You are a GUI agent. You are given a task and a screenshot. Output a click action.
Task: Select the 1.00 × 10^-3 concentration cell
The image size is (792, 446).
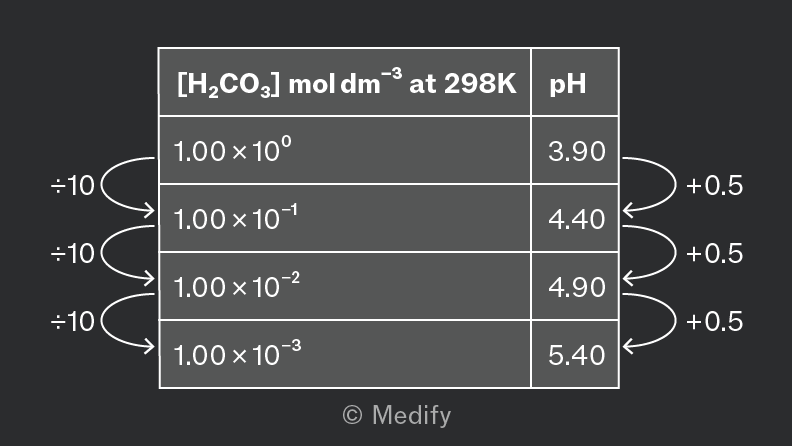click(x=345, y=354)
